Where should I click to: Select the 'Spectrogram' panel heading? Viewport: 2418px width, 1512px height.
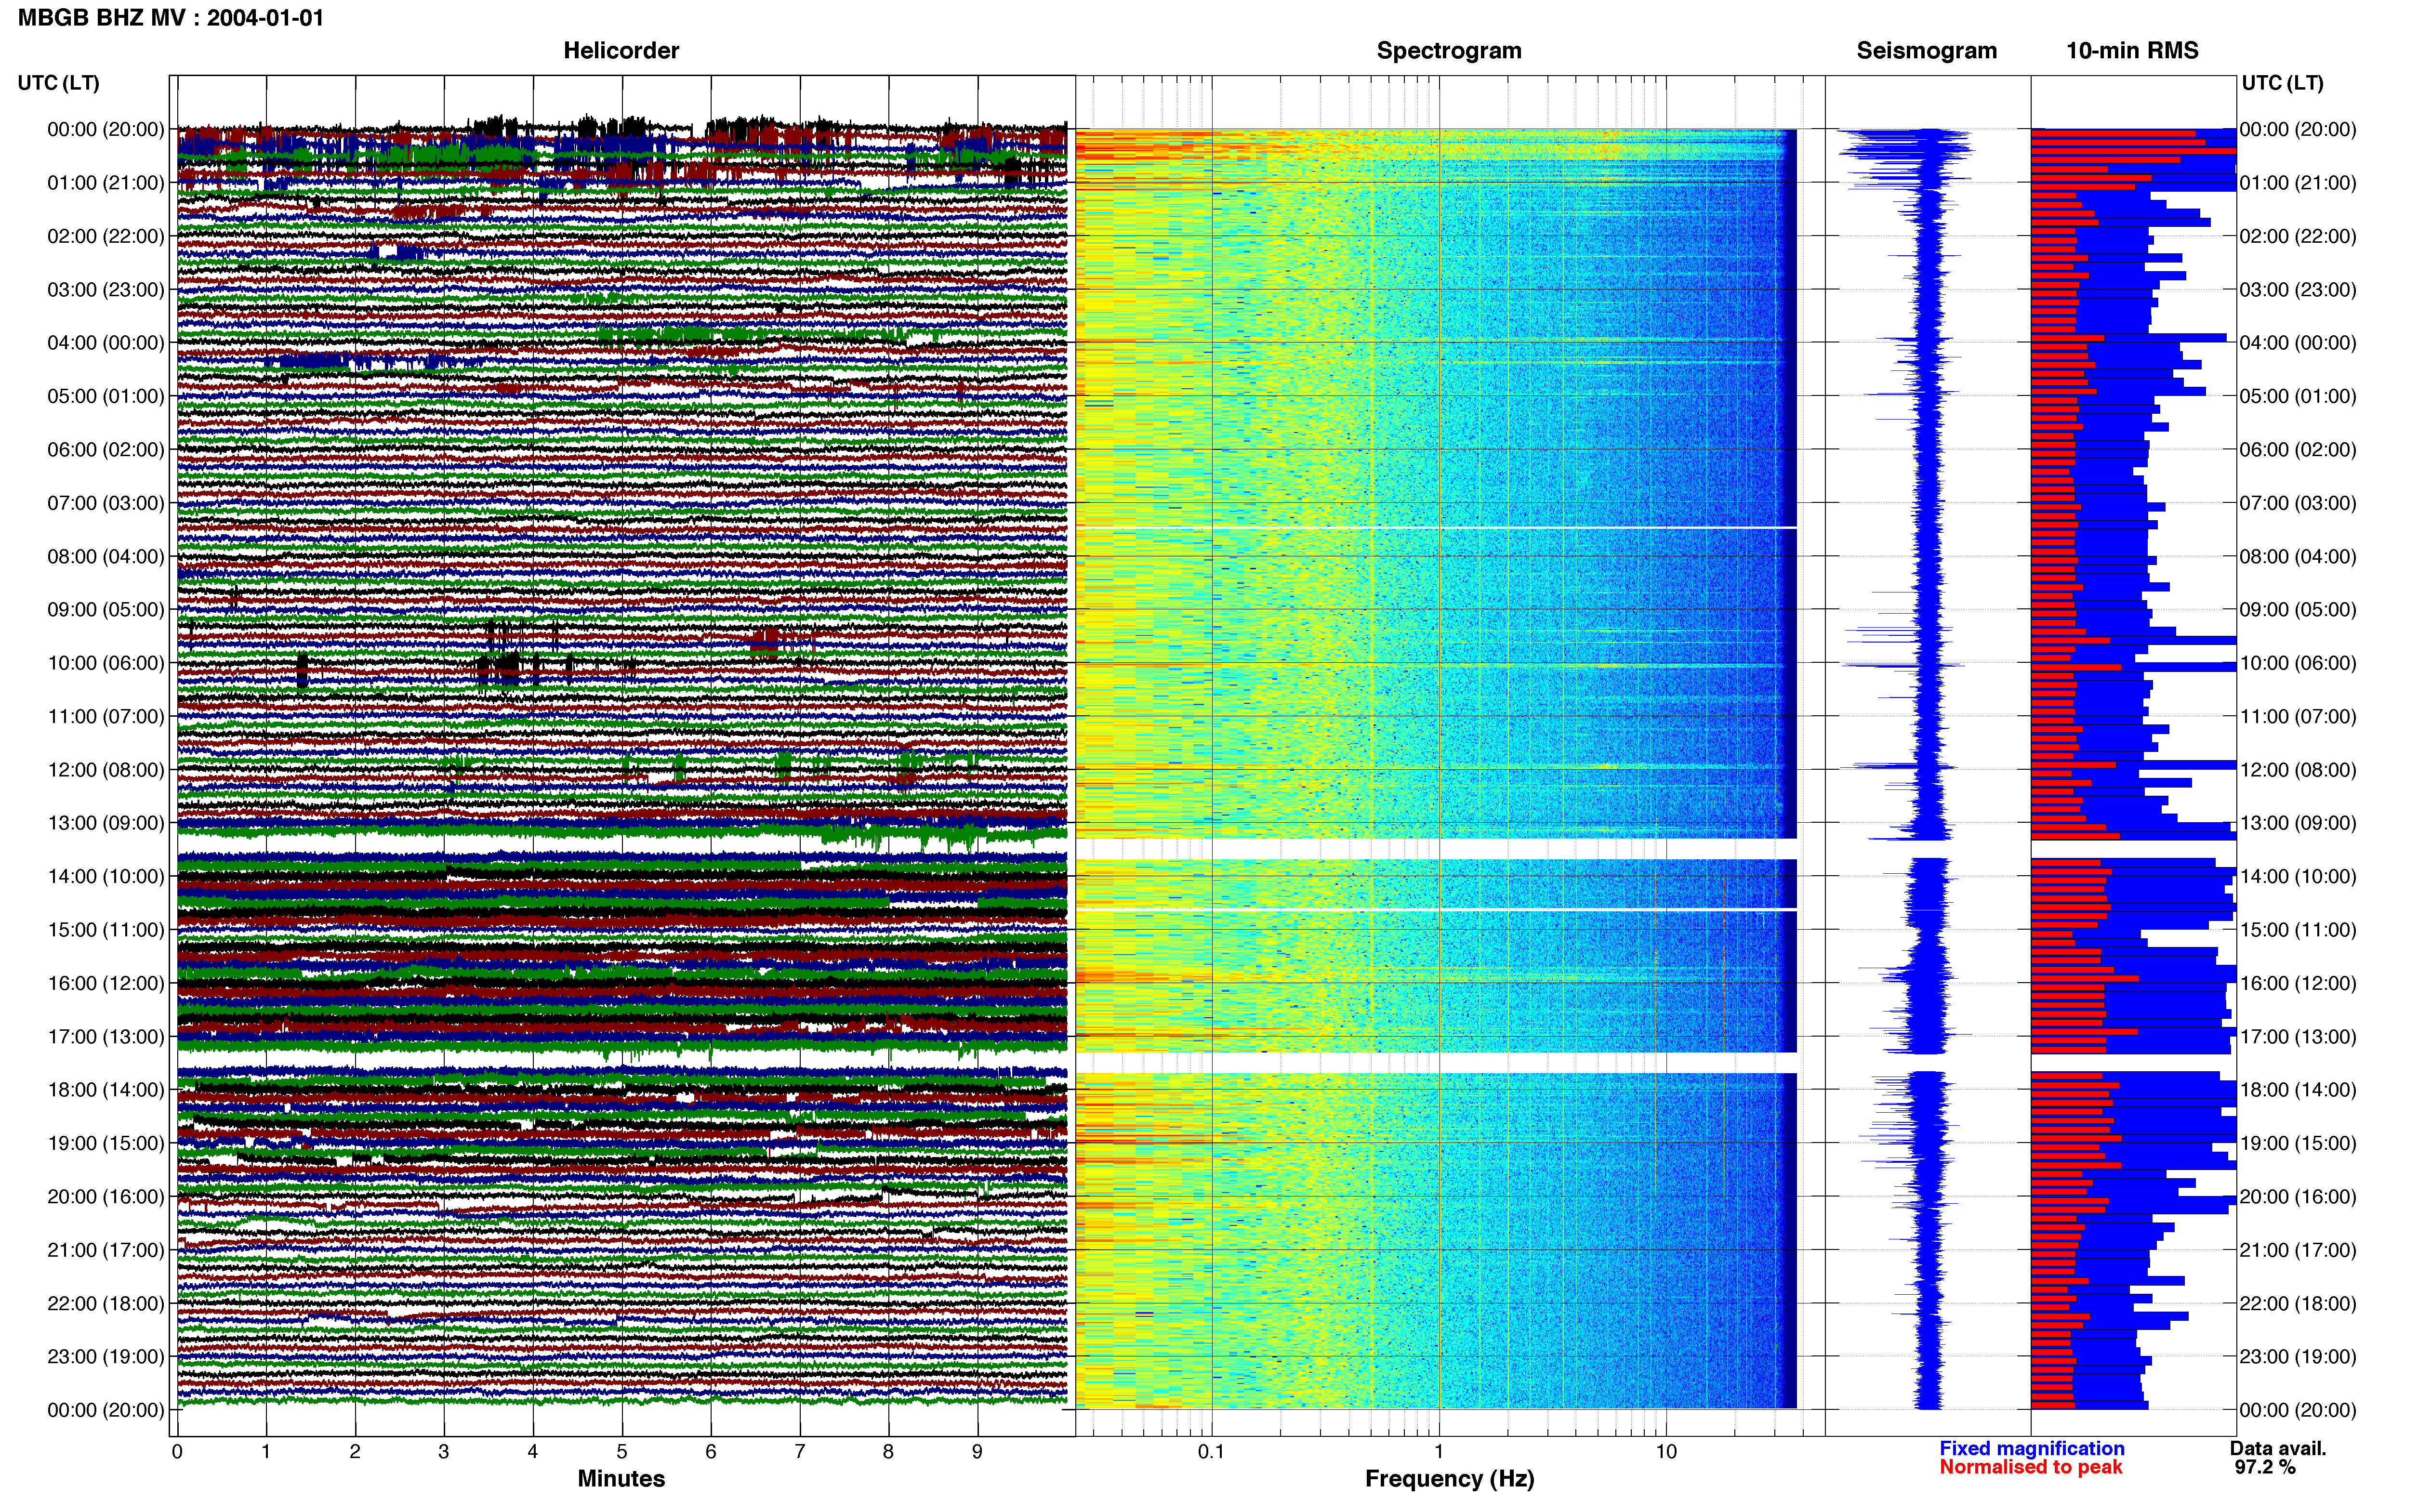coord(1449,50)
